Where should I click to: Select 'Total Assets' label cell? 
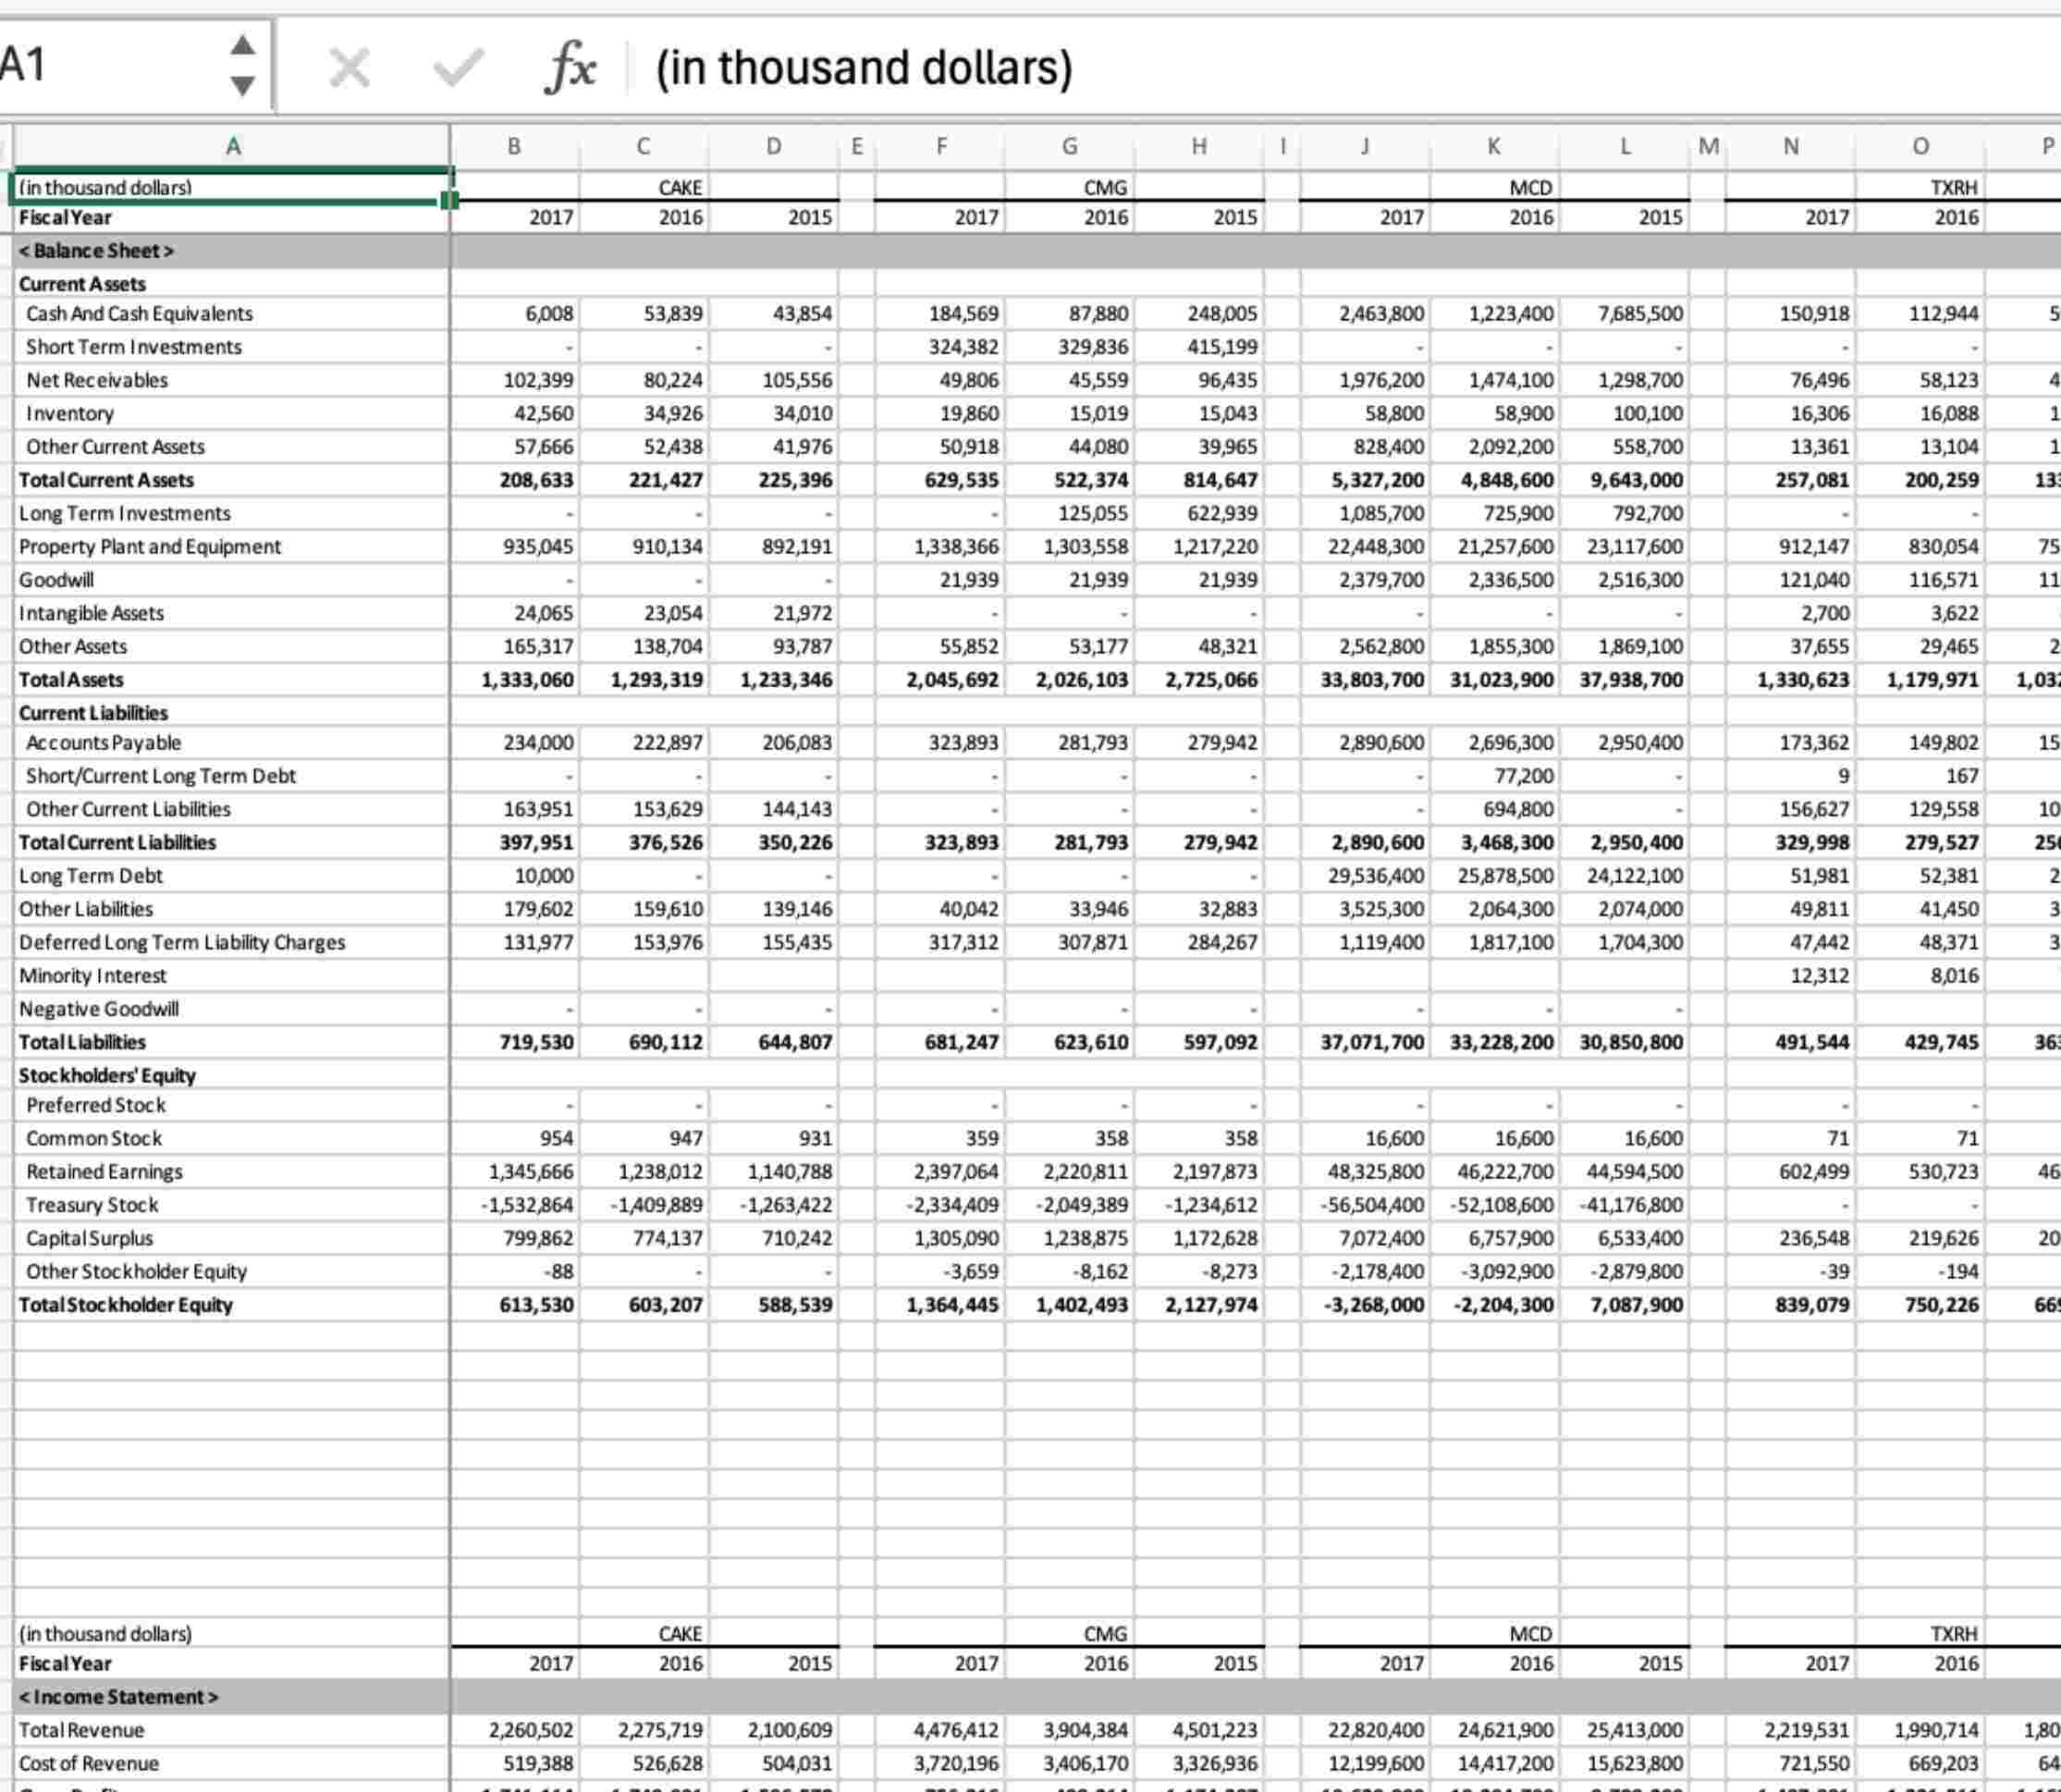(232, 680)
